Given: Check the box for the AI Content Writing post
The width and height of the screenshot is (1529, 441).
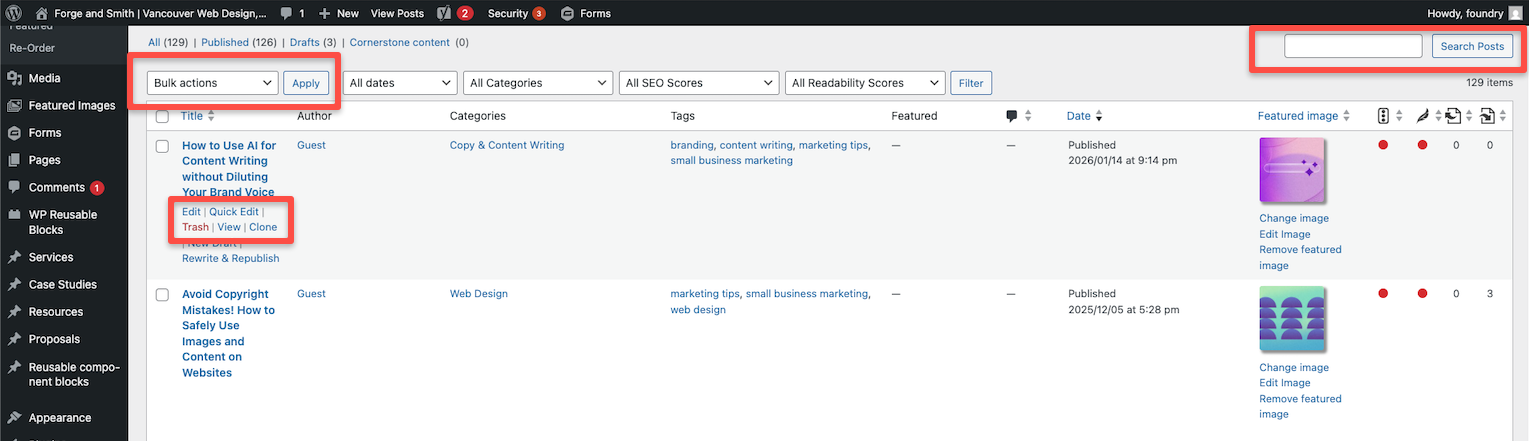Looking at the screenshot, I should (x=162, y=146).
